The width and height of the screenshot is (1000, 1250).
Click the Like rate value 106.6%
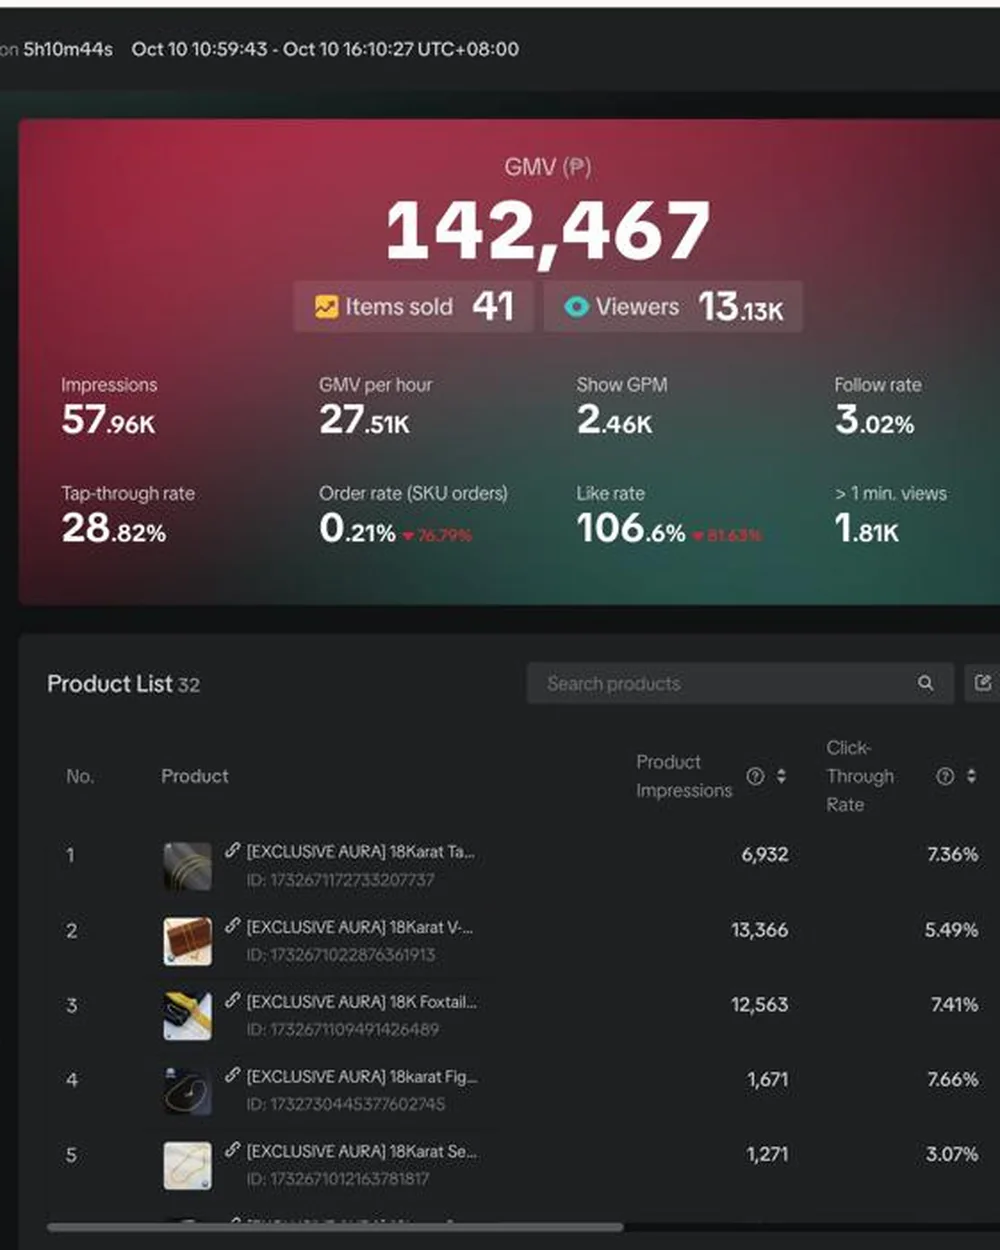point(631,528)
